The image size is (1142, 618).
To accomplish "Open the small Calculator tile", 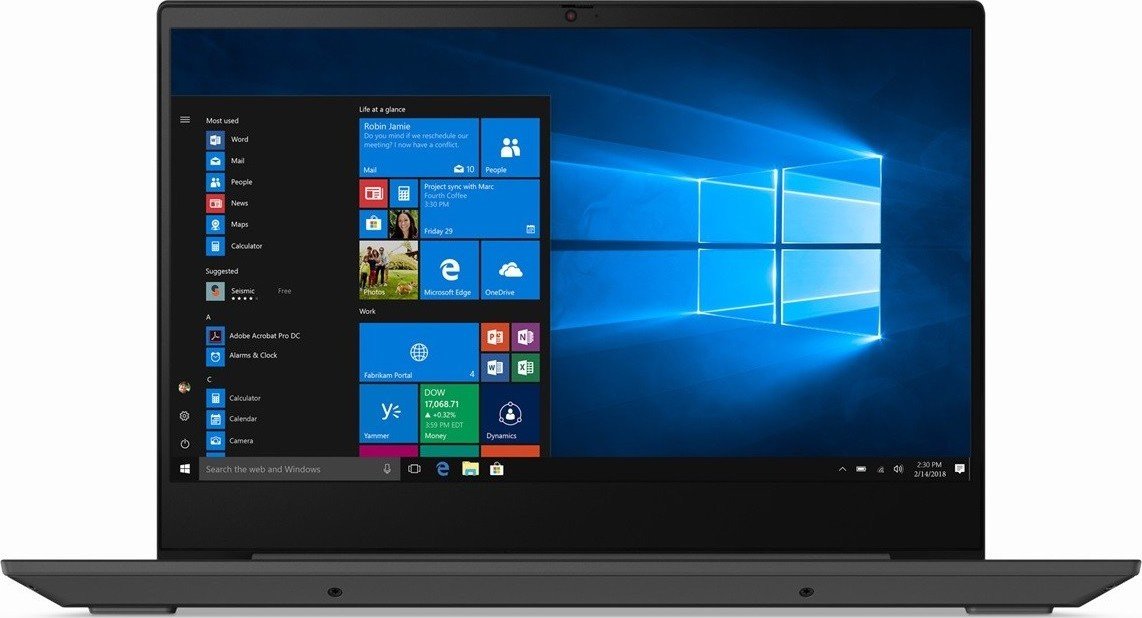I will pyautogui.click(x=403, y=194).
